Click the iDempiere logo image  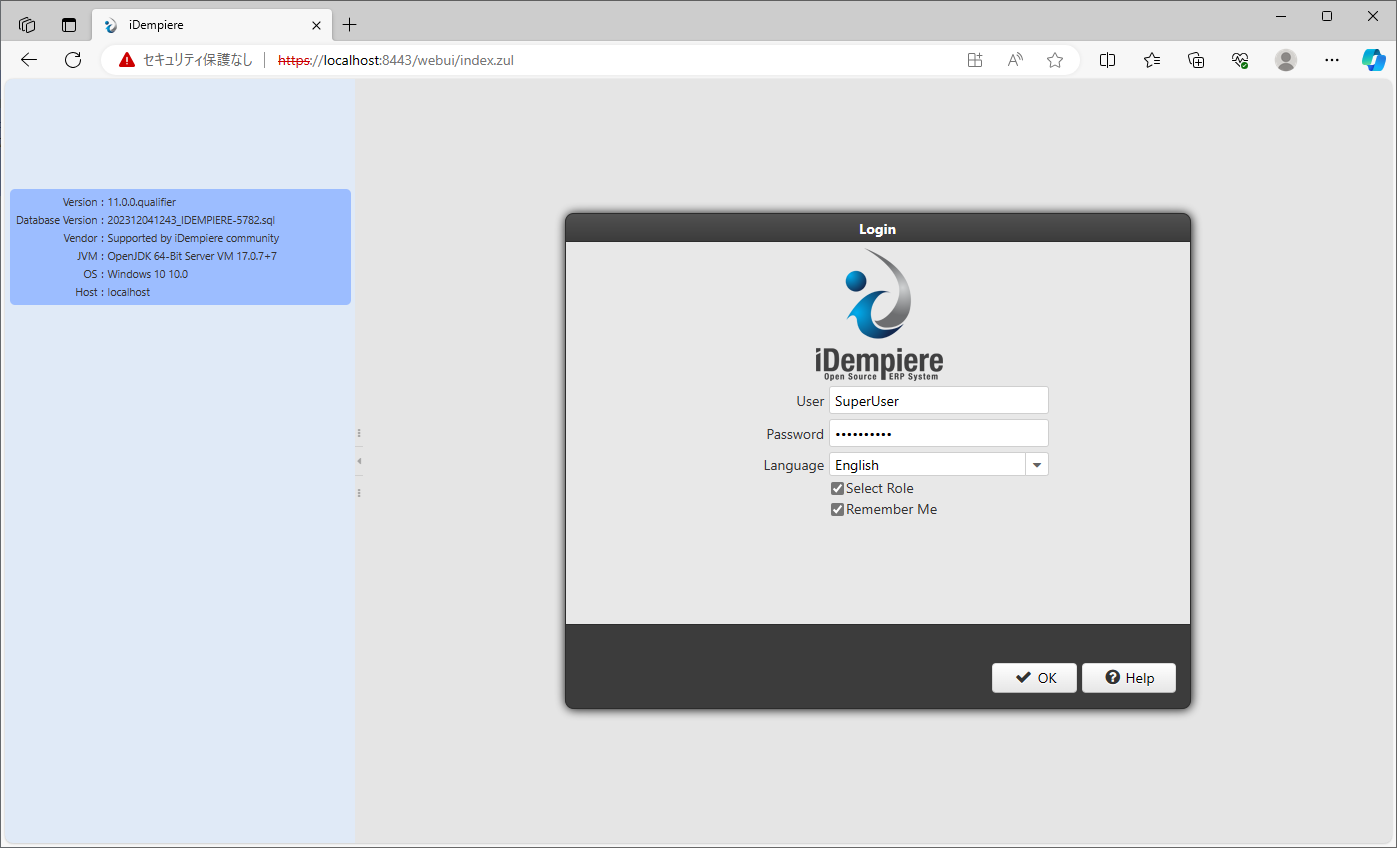878,315
